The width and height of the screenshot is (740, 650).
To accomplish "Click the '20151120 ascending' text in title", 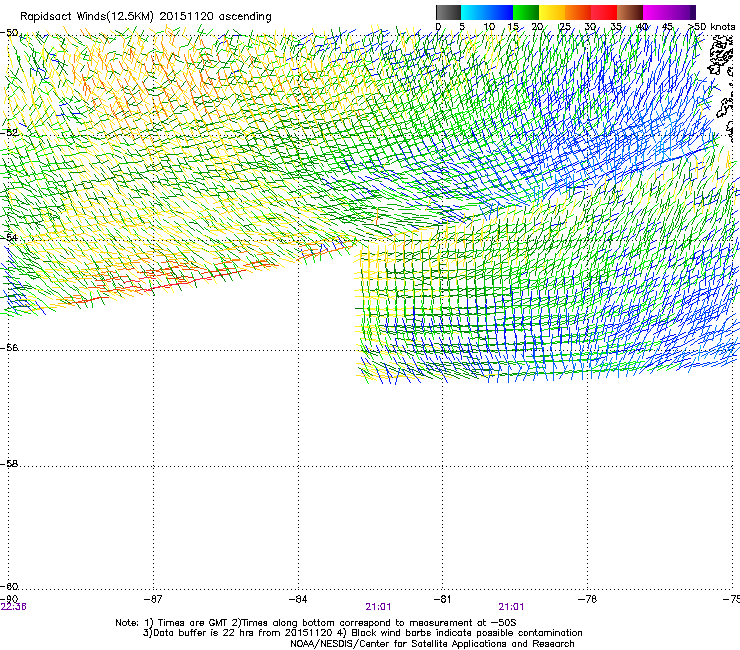I will tap(215, 17).
